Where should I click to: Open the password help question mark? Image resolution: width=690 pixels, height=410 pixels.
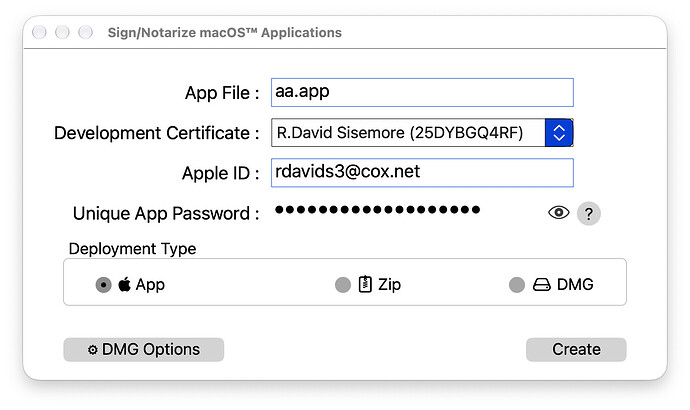[588, 214]
